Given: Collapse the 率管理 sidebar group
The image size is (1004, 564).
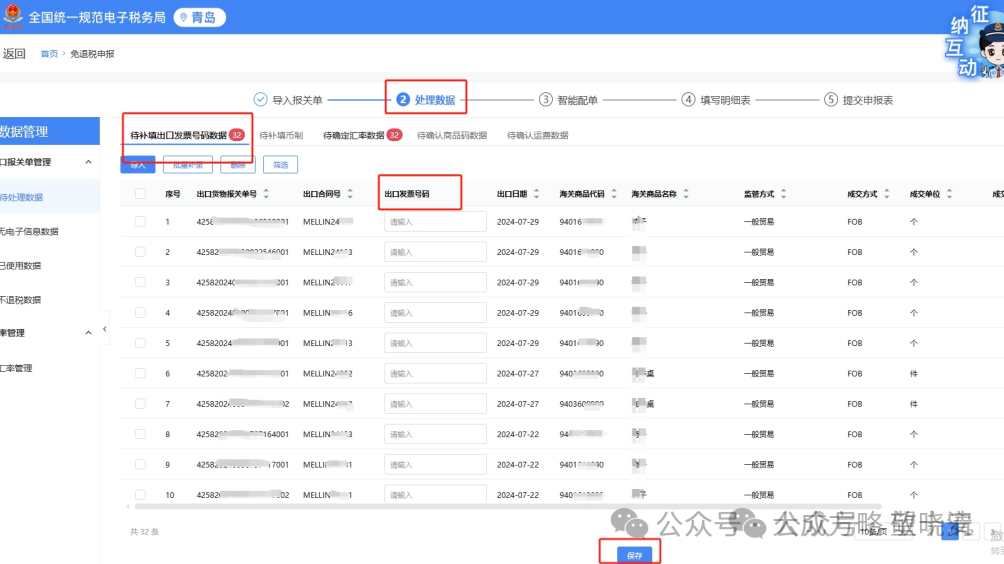Looking at the screenshot, I should point(88,333).
